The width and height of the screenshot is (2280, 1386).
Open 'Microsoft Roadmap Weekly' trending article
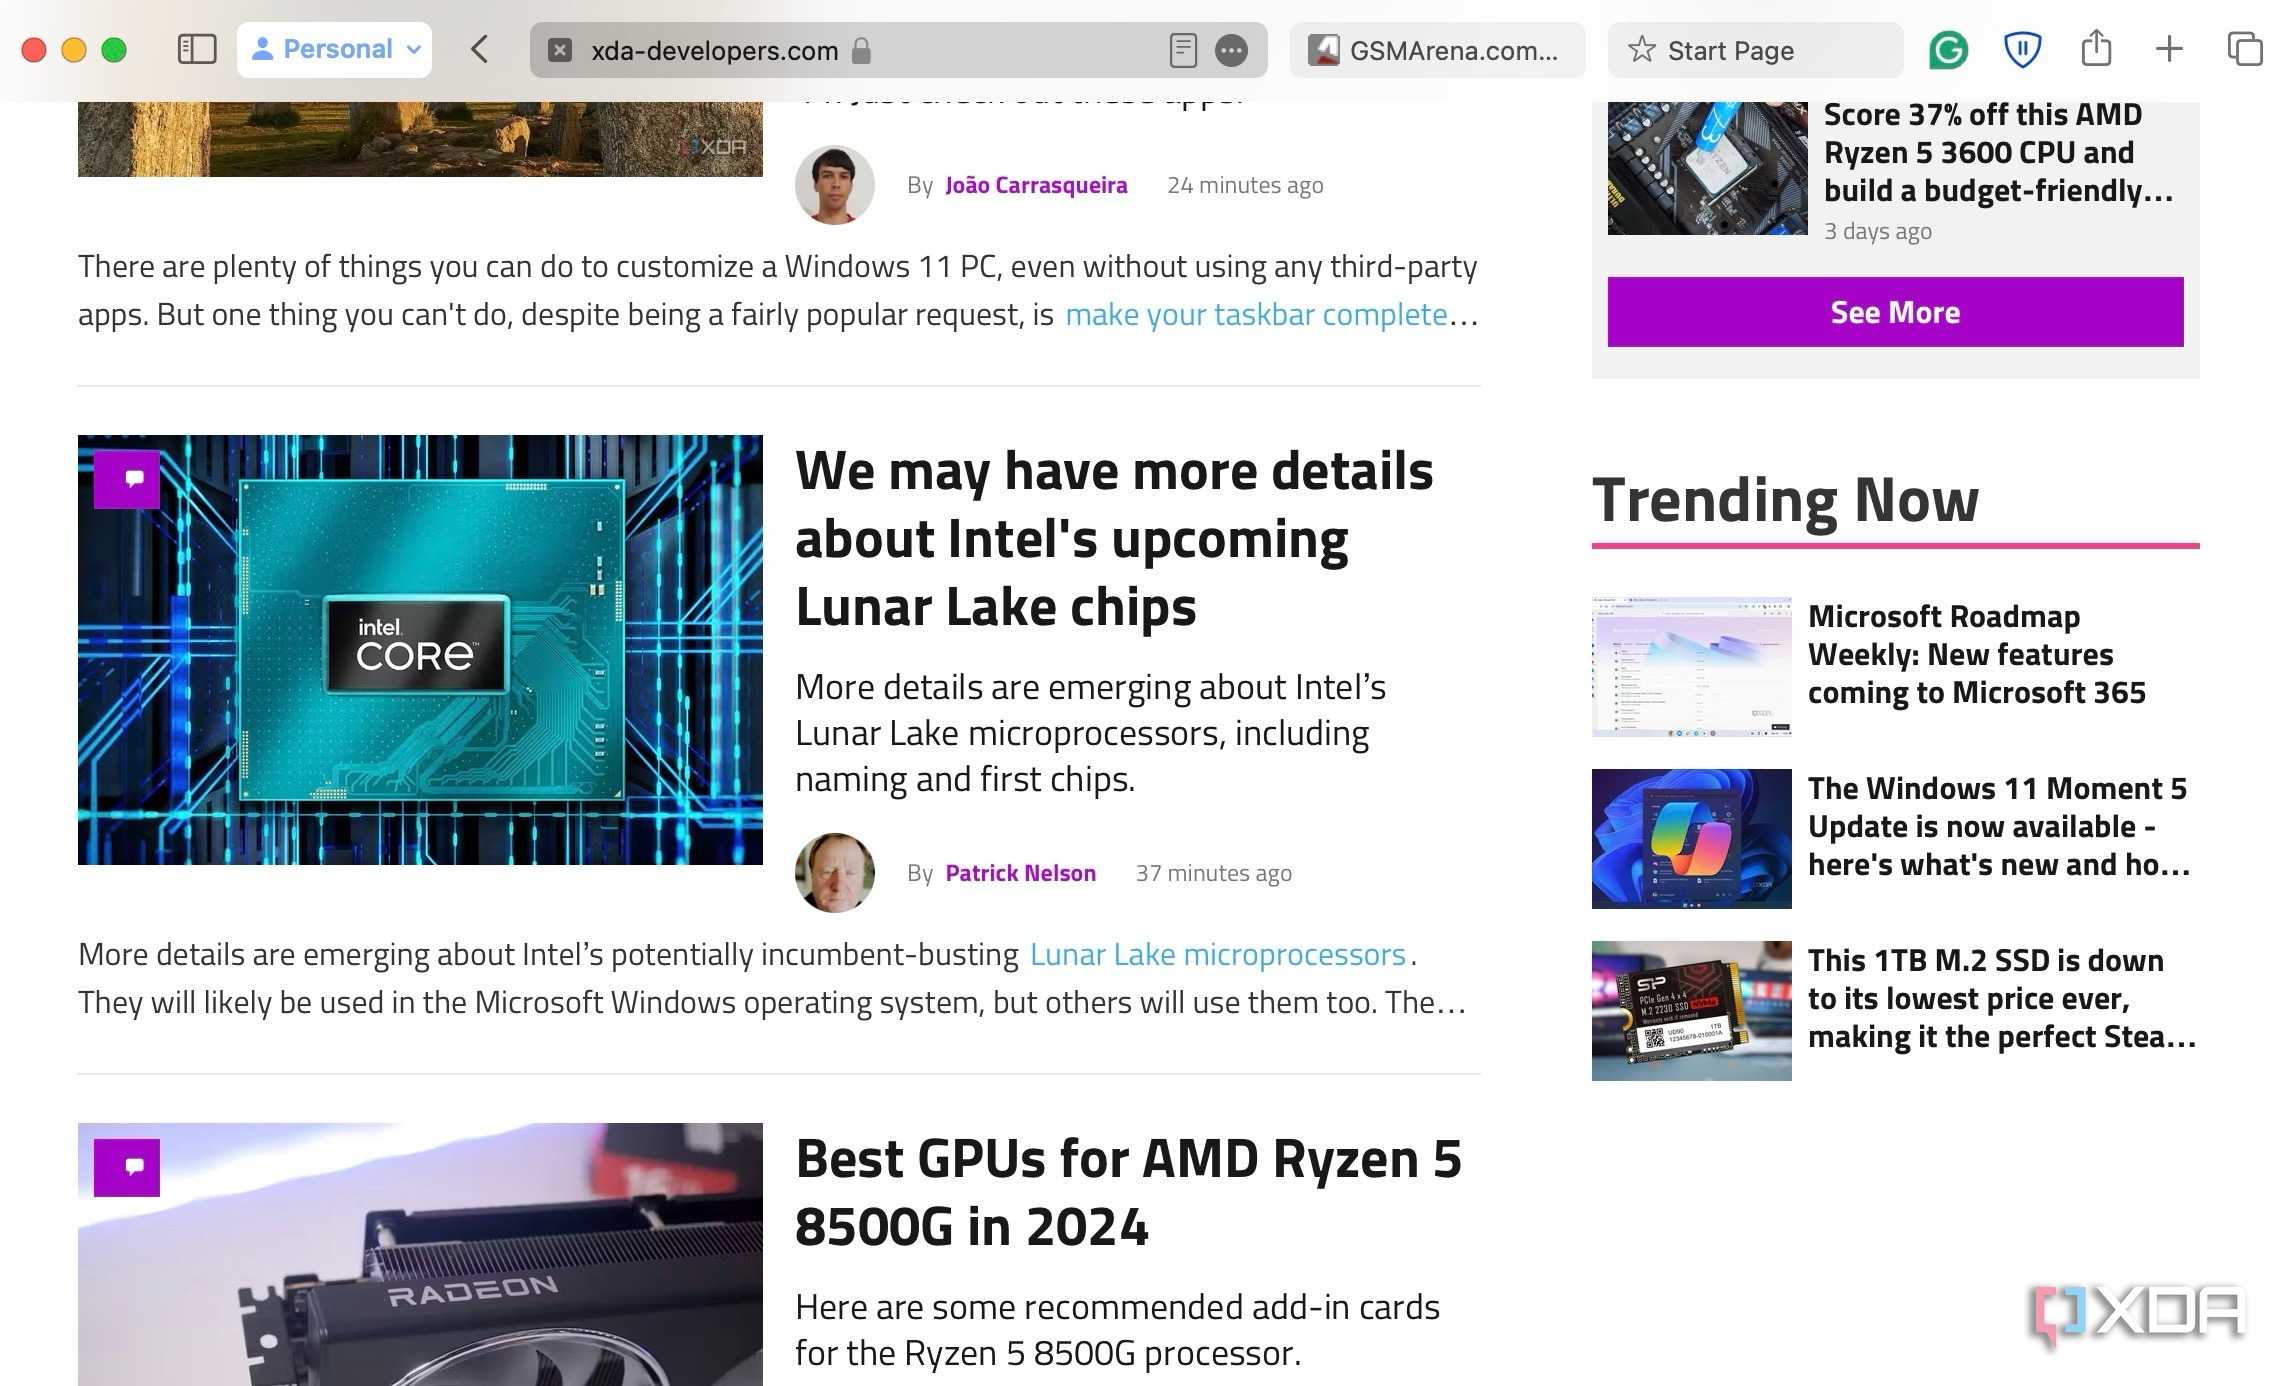coord(1976,654)
